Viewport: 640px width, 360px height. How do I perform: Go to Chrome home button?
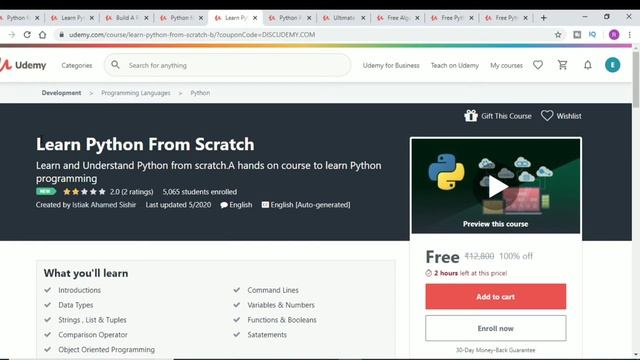click(42, 35)
